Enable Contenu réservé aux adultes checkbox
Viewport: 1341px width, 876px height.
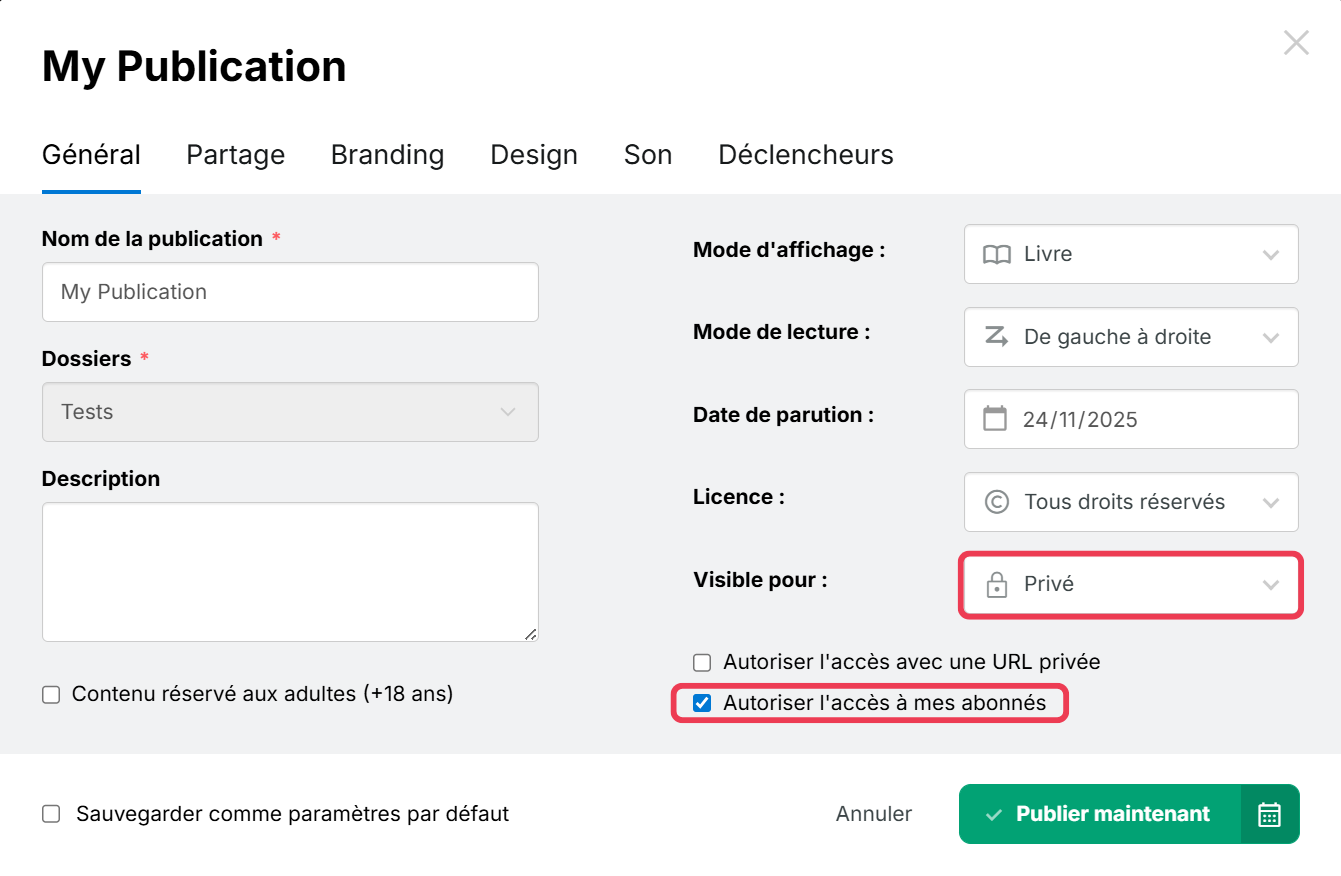tap(51, 694)
